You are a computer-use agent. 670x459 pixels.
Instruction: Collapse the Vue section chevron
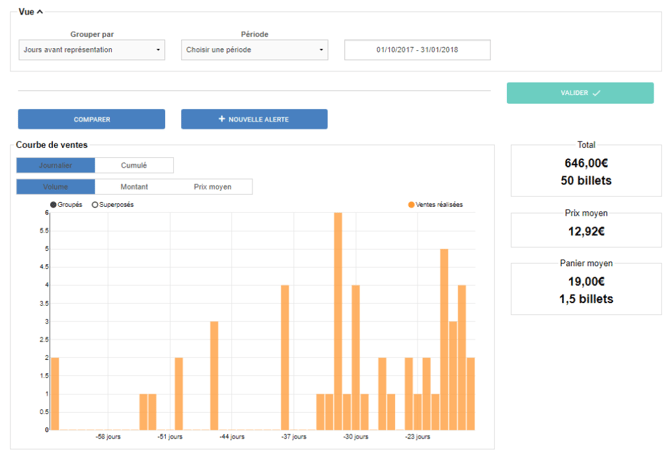point(39,11)
